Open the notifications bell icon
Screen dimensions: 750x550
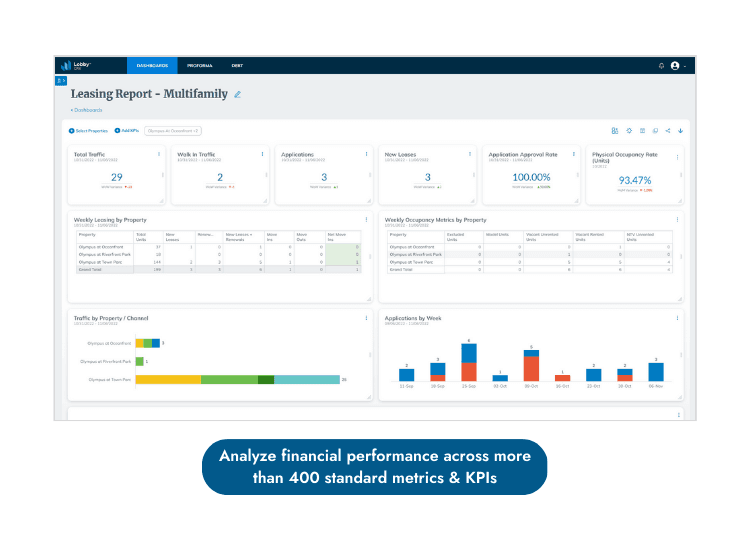(x=661, y=66)
